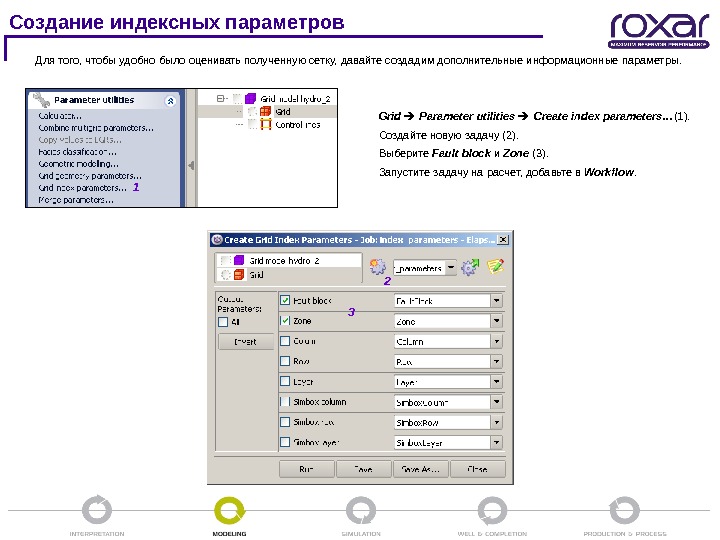Click the Roxar logo
The width and height of the screenshot is (720, 540).
point(659,30)
